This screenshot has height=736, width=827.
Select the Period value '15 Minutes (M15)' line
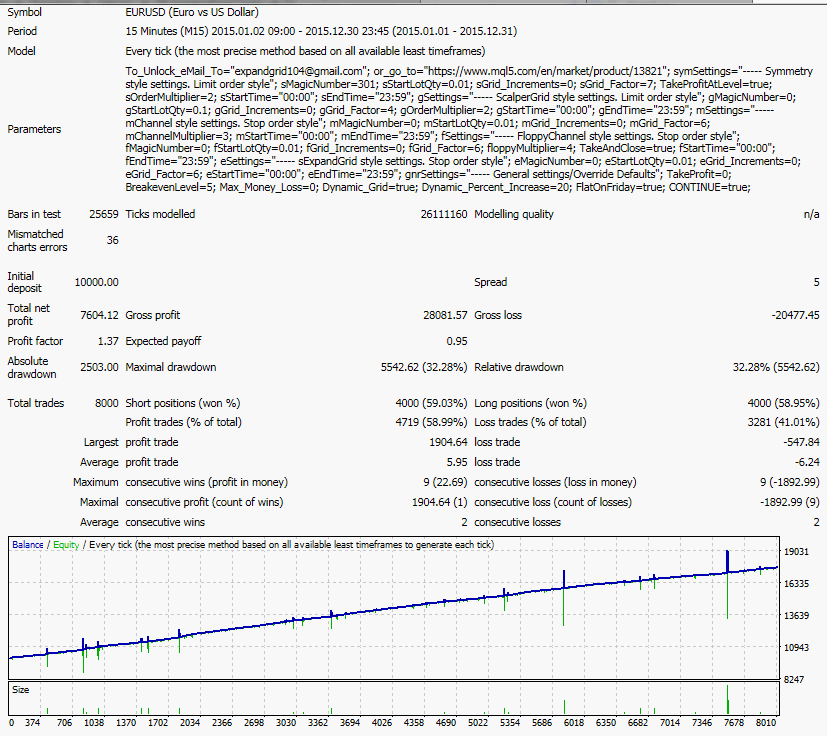point(321,31)
